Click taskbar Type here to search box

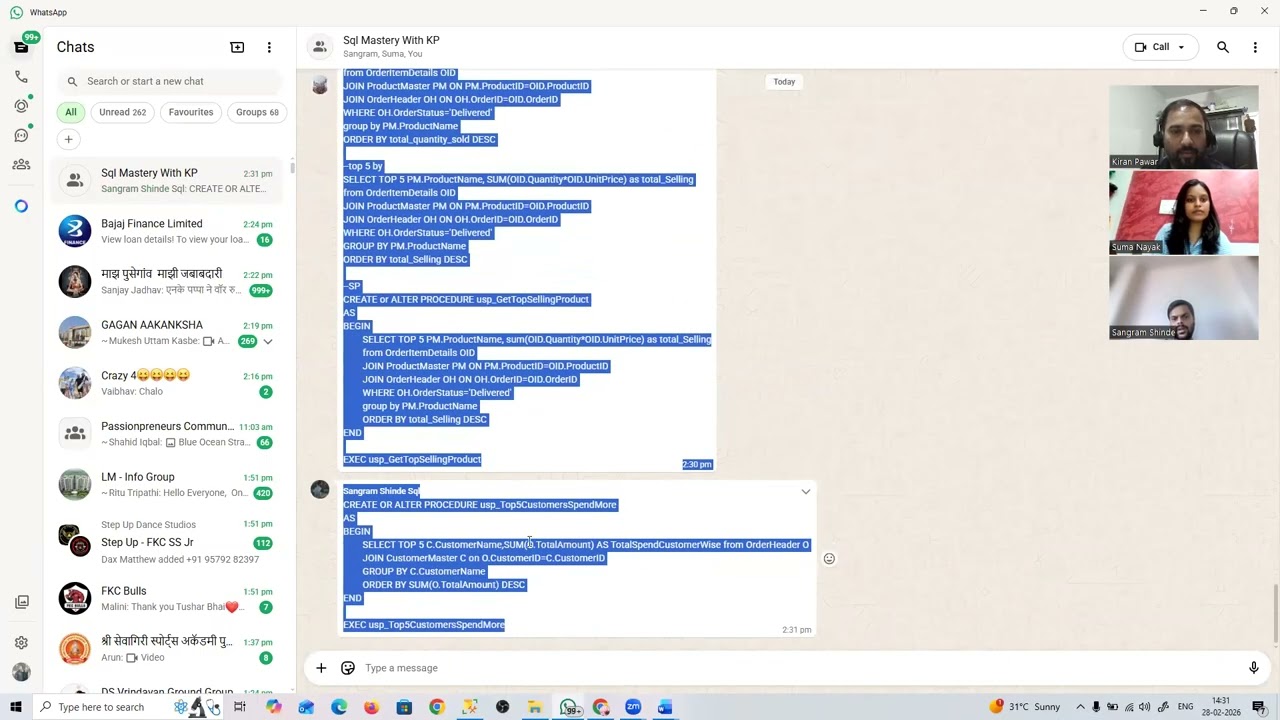(100, 707)
